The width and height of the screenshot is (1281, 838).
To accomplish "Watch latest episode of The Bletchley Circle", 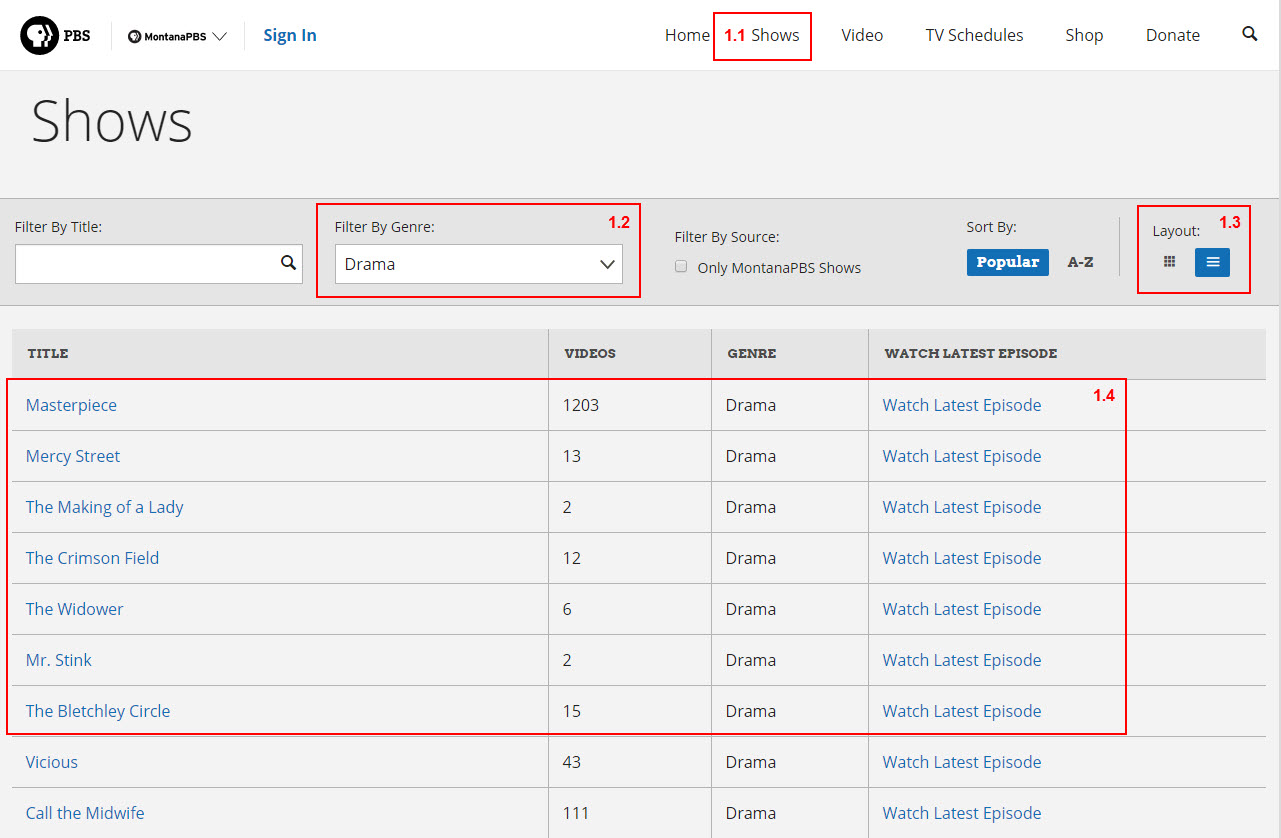I will pos(962,711).
